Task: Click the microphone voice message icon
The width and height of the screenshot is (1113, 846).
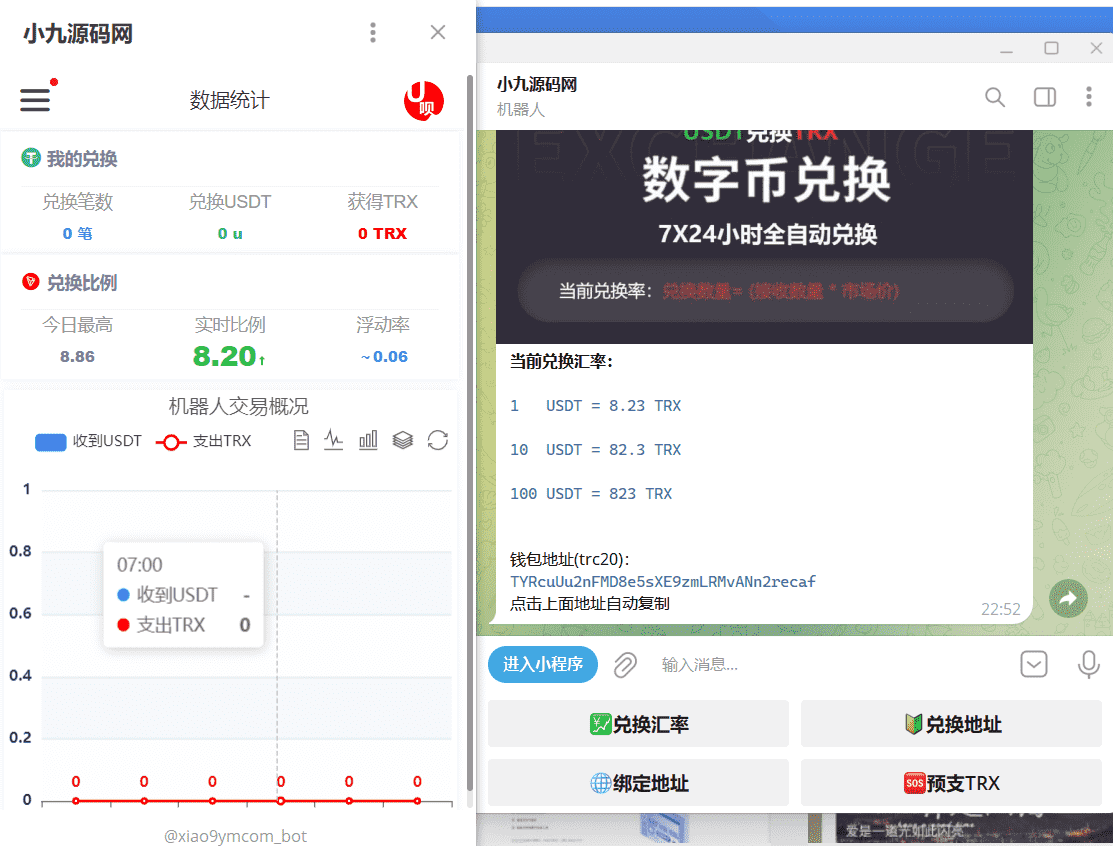Action: click(x=1088, y=665)
